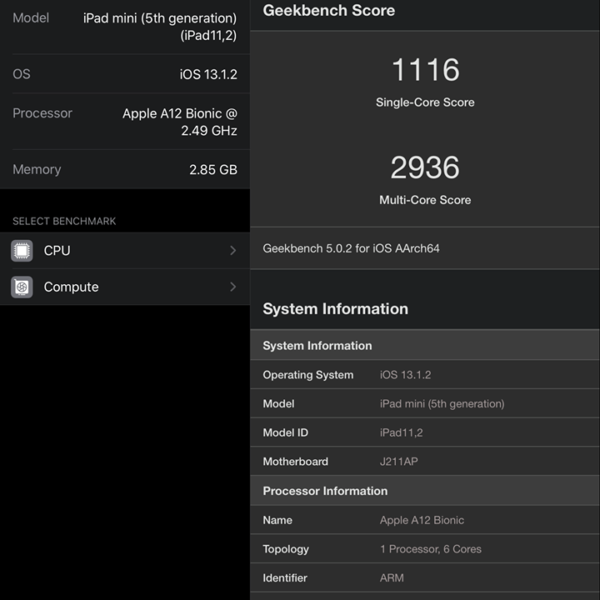Click the Model ID iPad11,2 row
This screenshot has width=600, height=600.
pos(425,433)
